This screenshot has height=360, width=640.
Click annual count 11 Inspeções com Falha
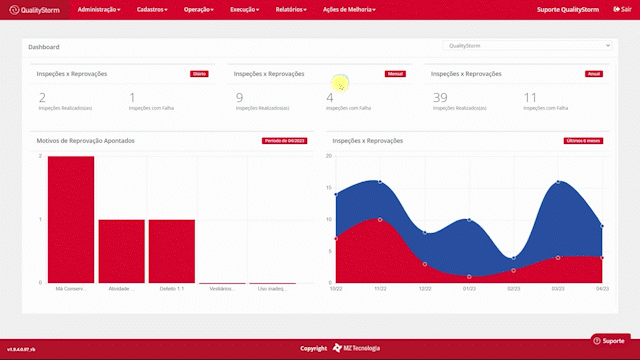click(530, 98)
